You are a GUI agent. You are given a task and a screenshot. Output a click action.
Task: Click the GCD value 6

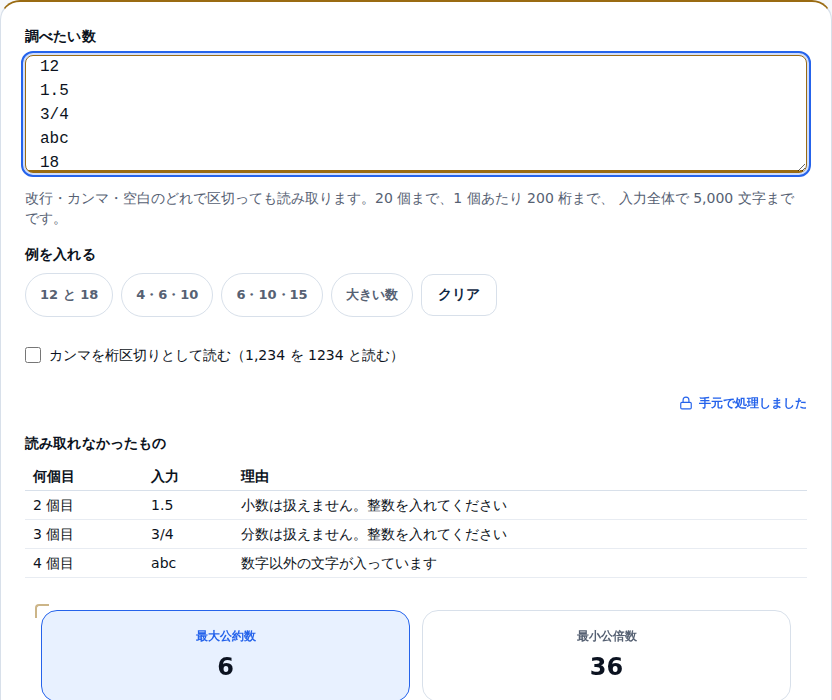click(x=226, y=667)
